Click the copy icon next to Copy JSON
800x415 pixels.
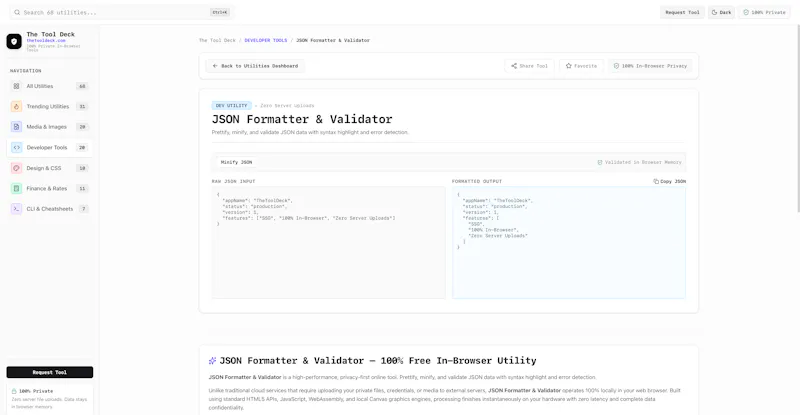656,181
